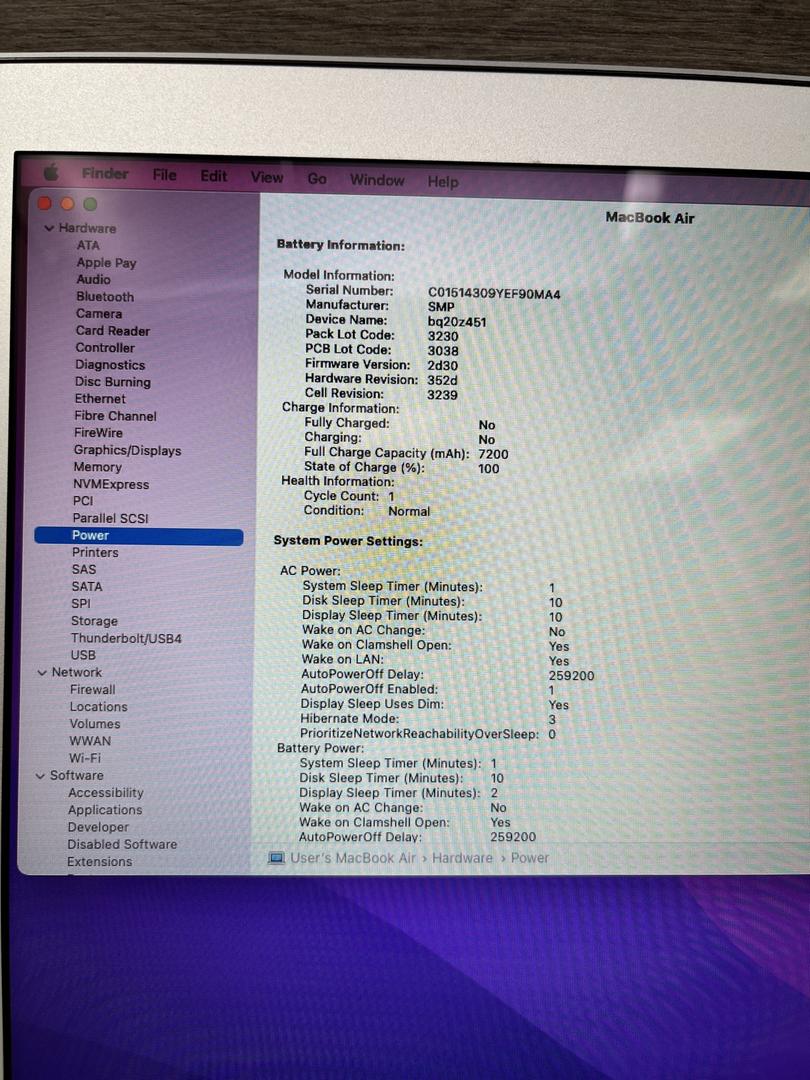Select ATA in the sidebar
The height and width of the screenshot is (1080, 810).
(x=88, y=245)
